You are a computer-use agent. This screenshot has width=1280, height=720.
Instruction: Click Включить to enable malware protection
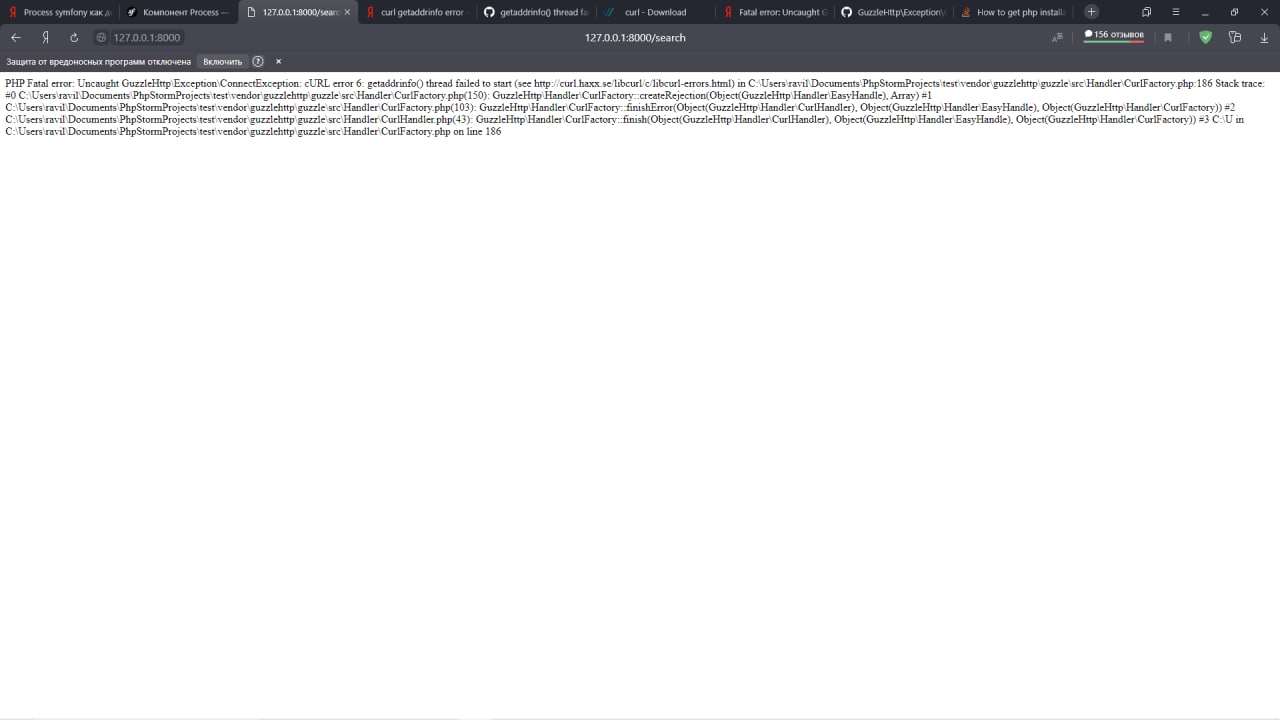tap(222, 61)
